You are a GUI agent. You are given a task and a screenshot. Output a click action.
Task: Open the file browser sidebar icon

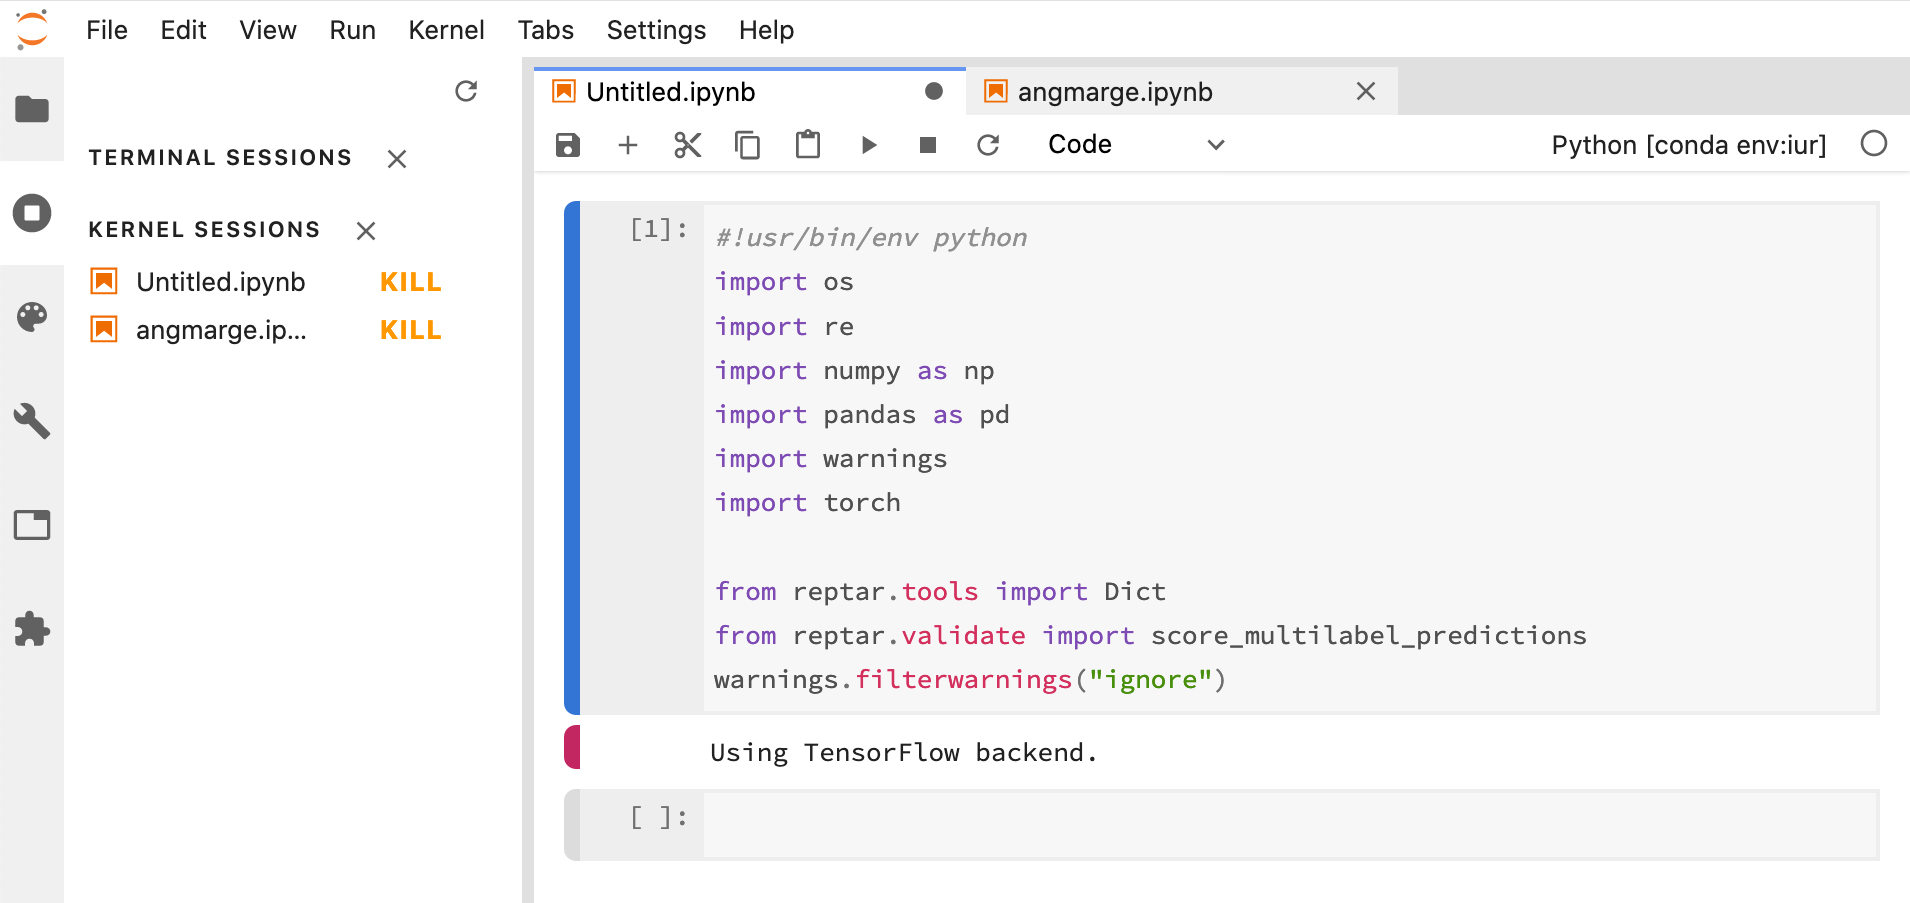(32, 109)
